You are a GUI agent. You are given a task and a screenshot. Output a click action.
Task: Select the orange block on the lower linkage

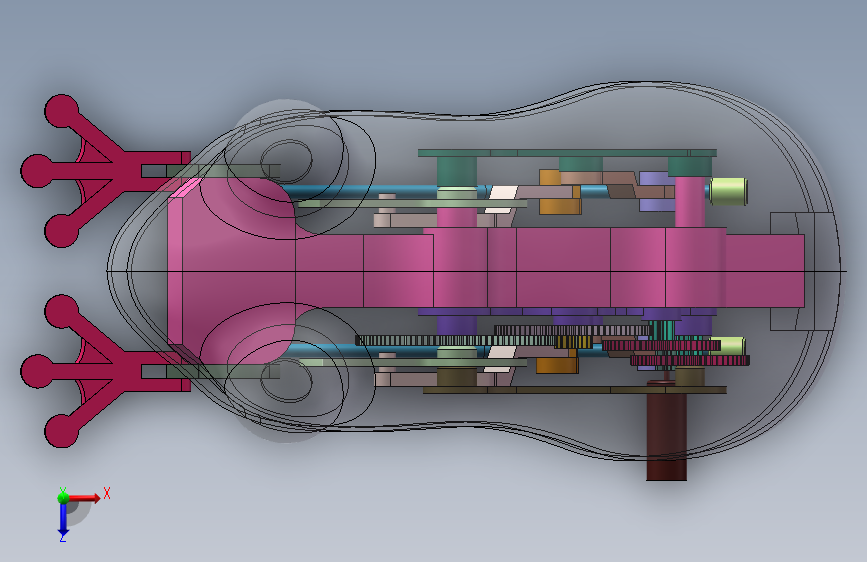point(557,366)
